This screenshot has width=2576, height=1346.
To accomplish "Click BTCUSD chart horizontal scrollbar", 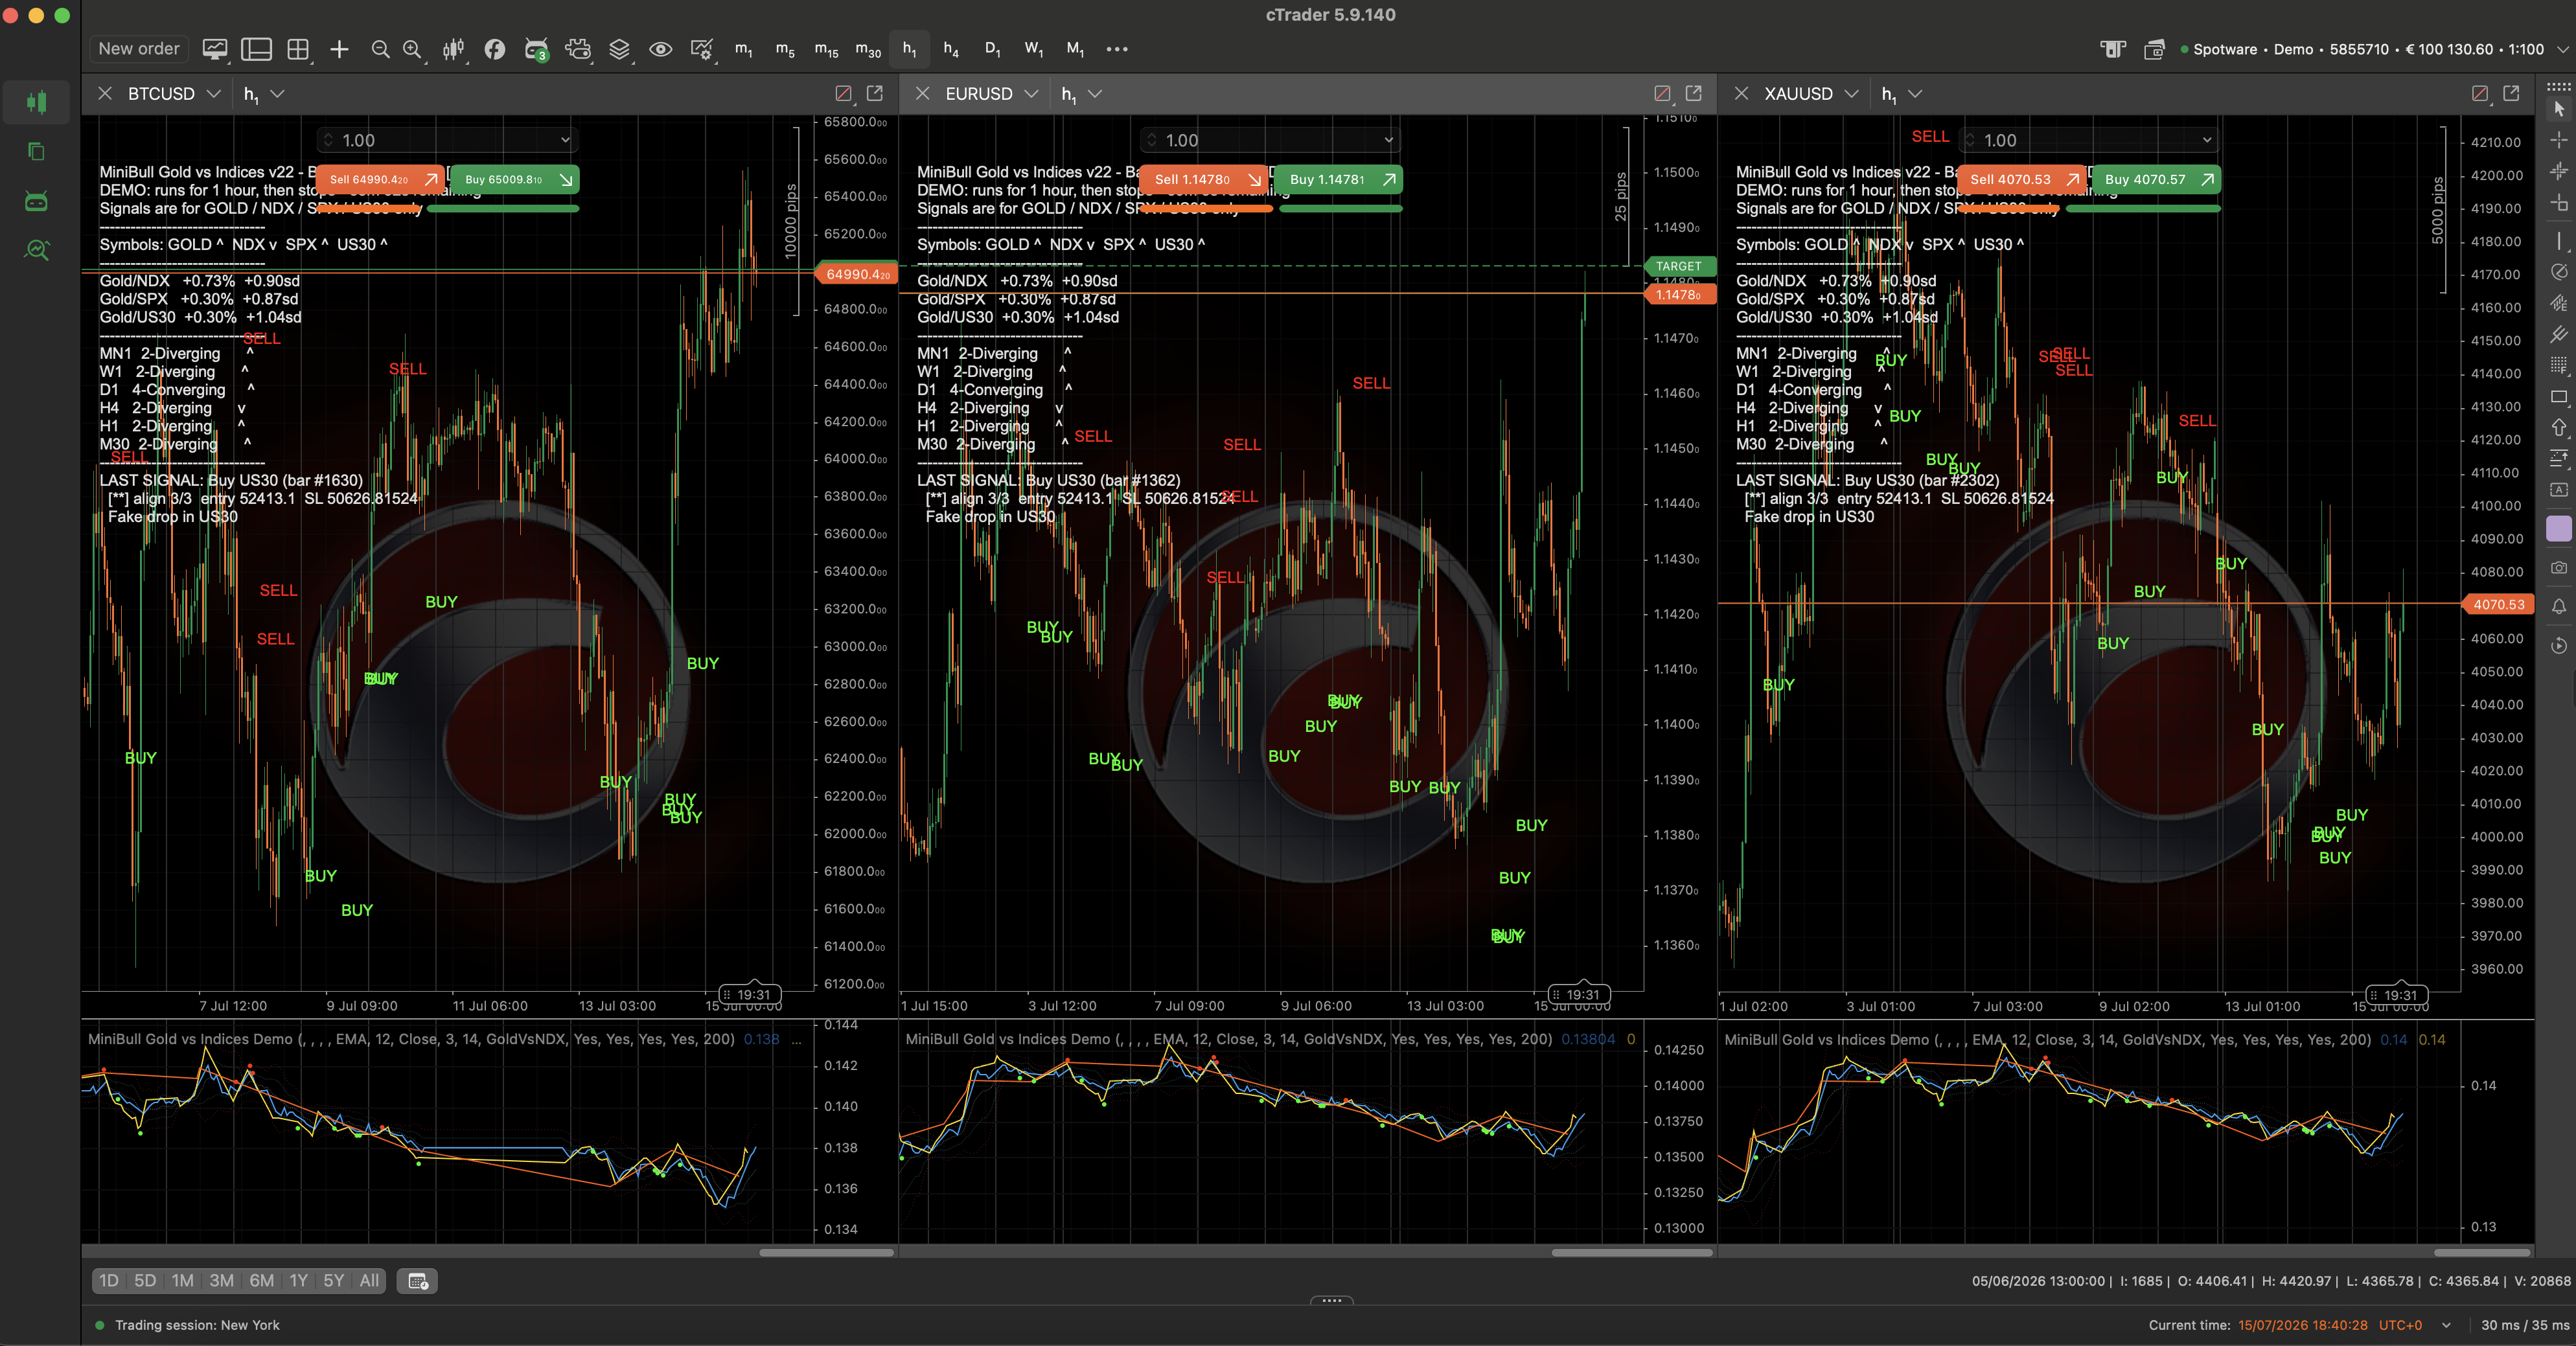I will [826, 1252].
